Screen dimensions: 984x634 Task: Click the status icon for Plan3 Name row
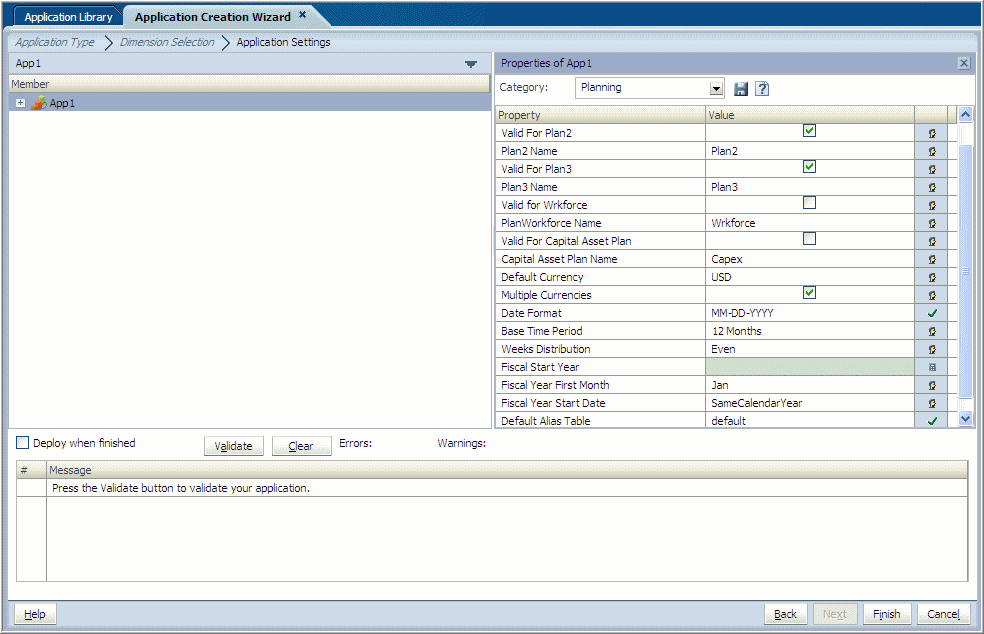tap(932, 187)
